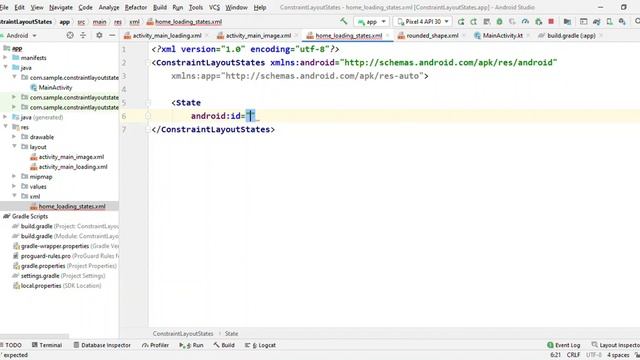Open the Navigate menu
640x360 pixels.
tap(60, 7)
